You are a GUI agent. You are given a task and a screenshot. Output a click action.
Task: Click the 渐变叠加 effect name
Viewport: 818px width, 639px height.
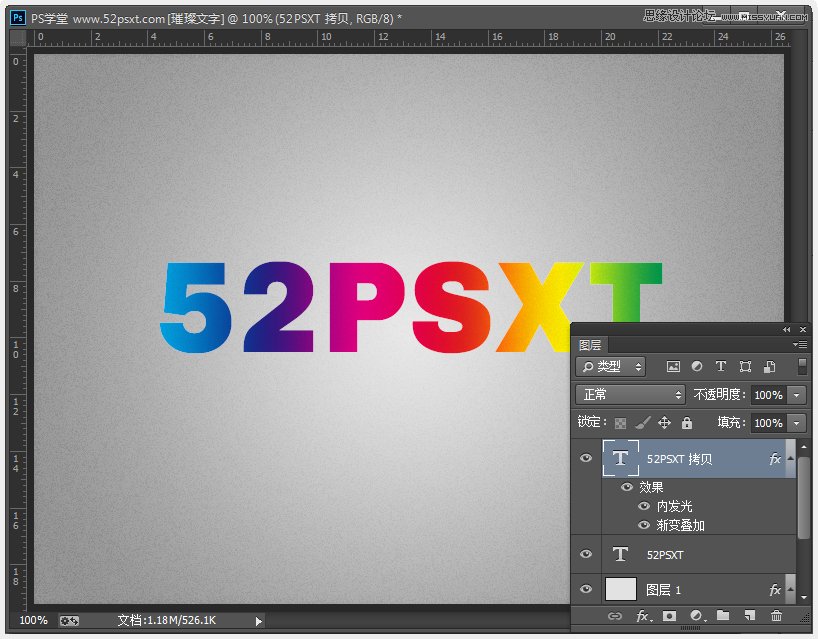click(x=680, y=525)
